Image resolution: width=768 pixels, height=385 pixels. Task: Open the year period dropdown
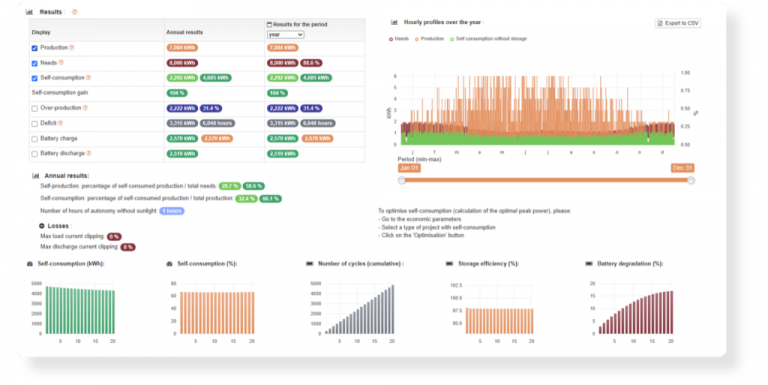286,35
